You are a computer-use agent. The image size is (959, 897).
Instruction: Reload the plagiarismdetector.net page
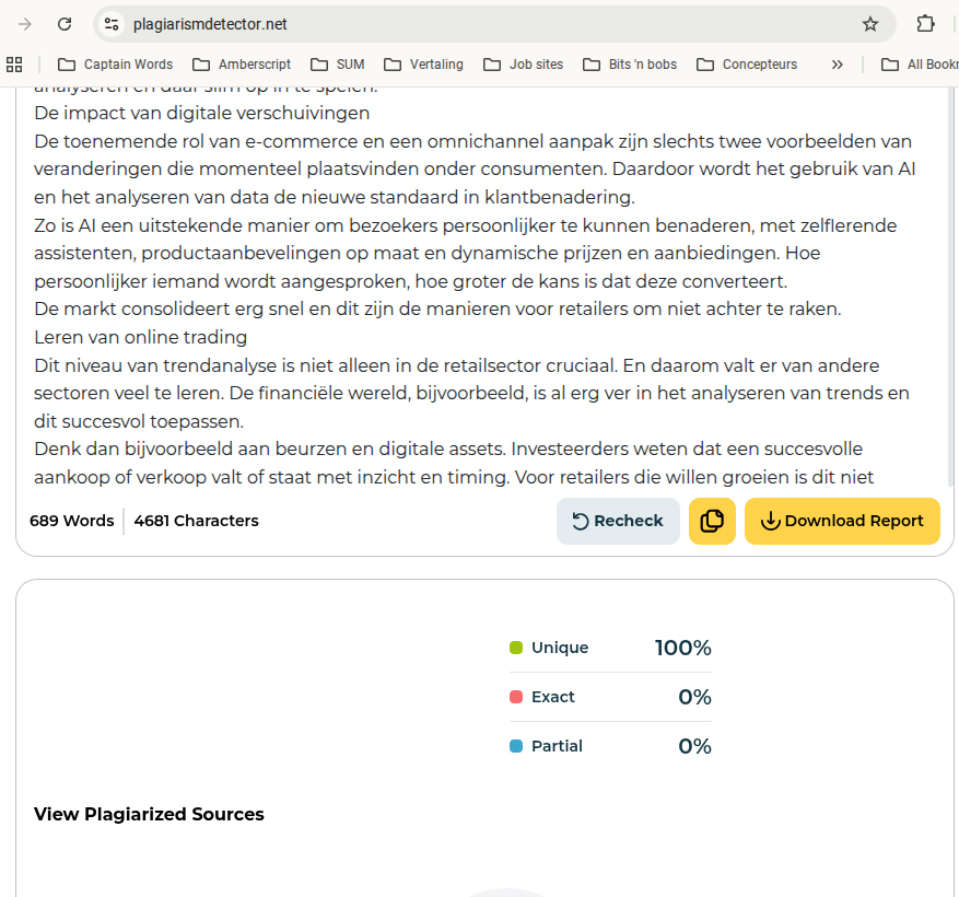(64, 24)
